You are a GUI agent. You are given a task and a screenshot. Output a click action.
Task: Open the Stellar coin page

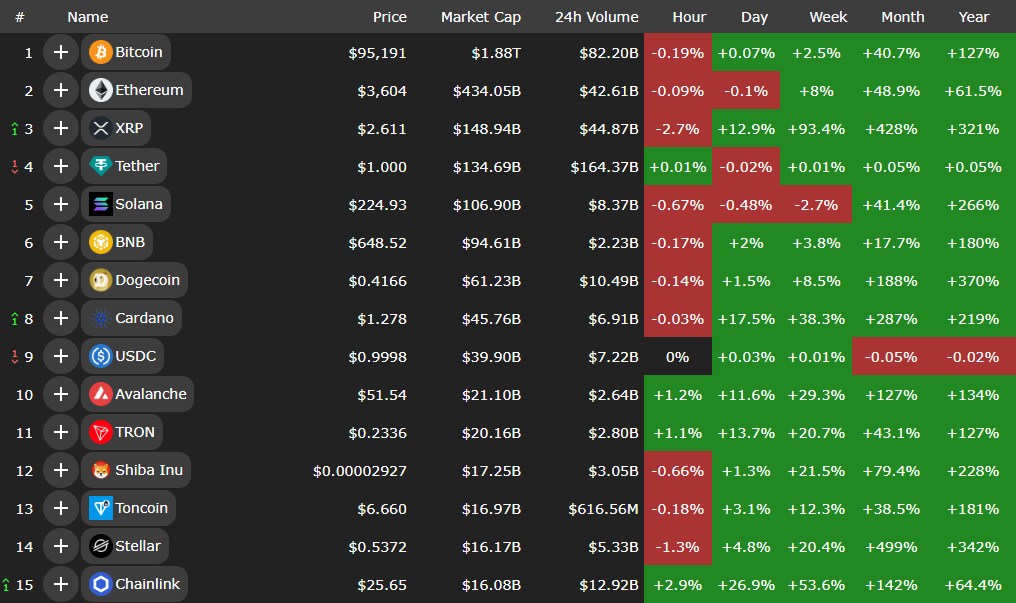[137, 546]
